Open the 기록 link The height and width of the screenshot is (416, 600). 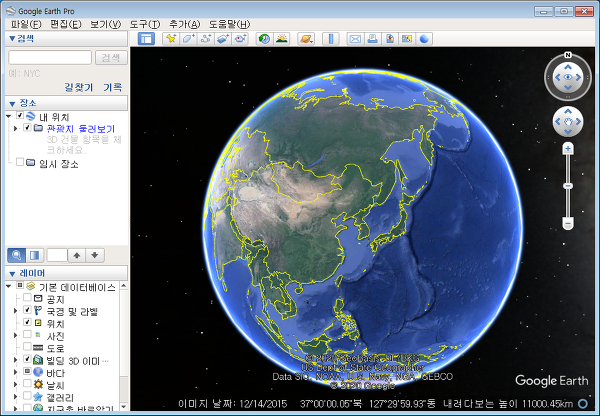click(x=112, y=87)
